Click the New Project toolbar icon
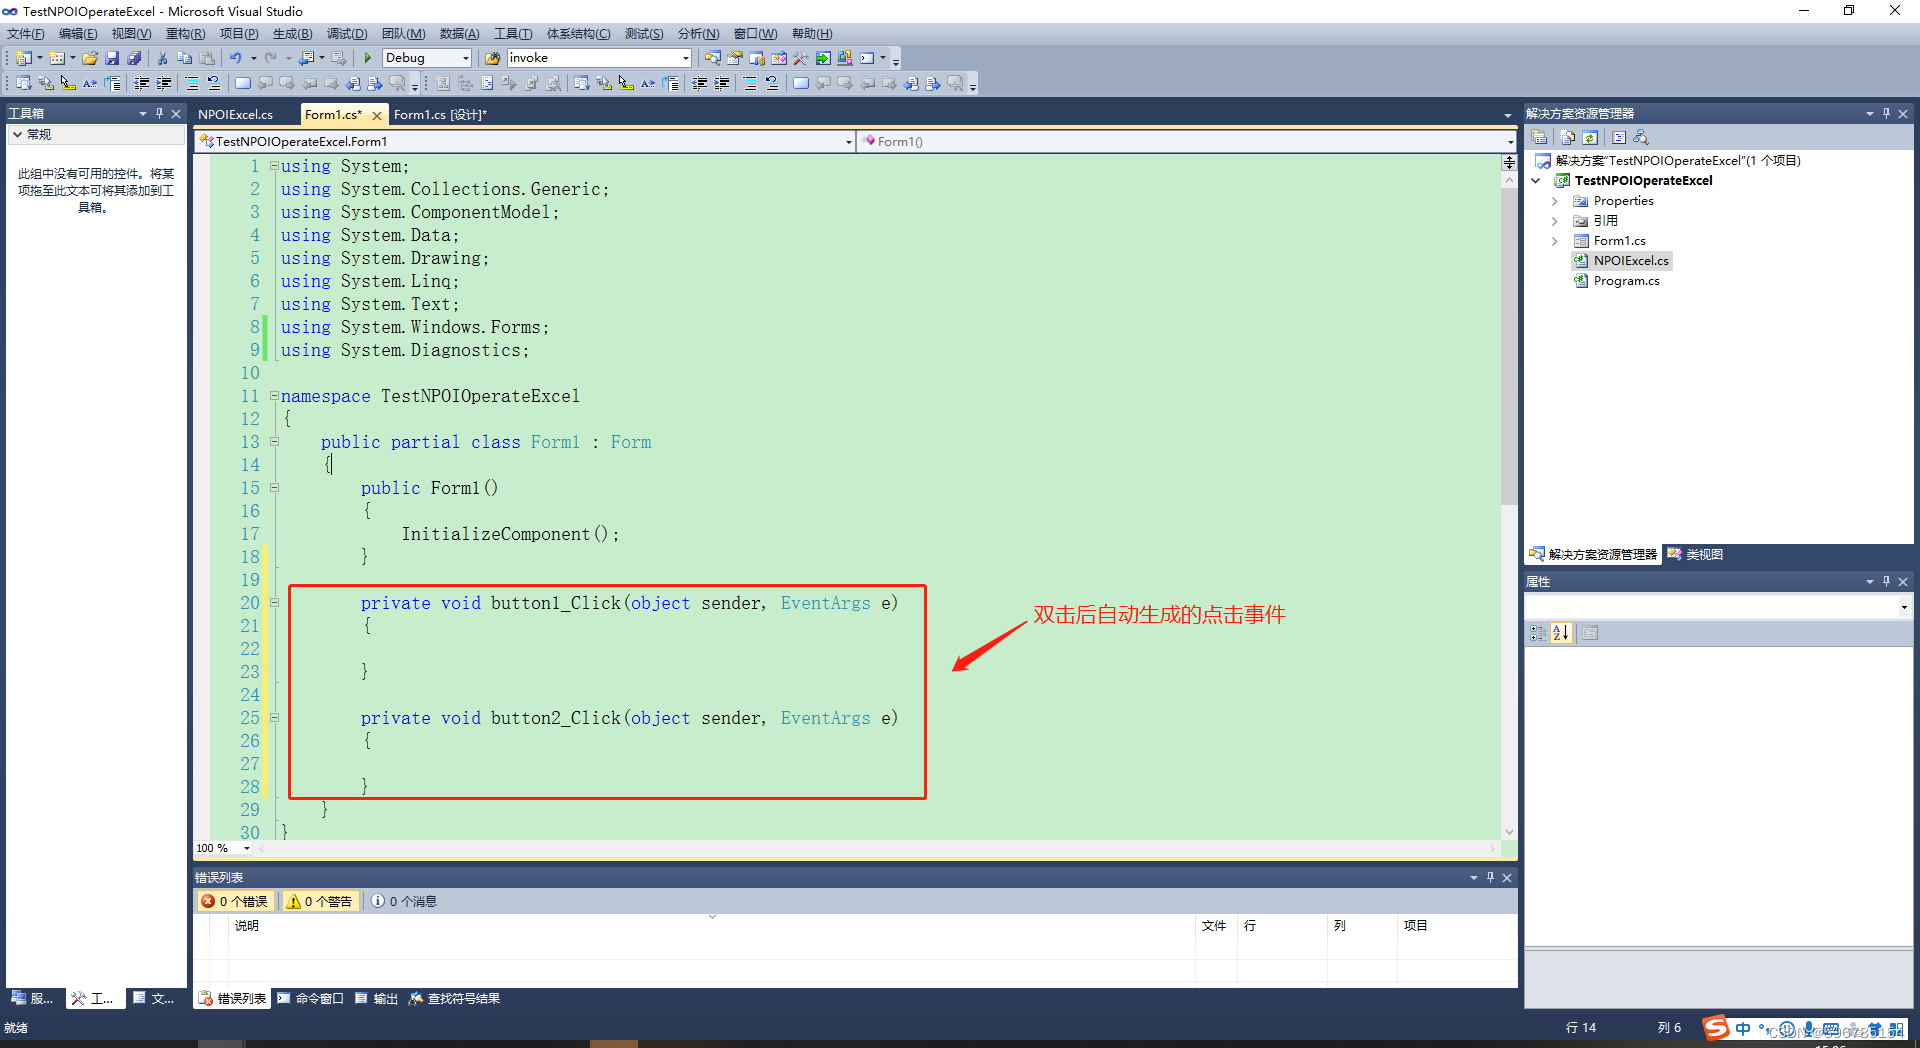This screenshot has width=1920, height=1048. [23, 58]
